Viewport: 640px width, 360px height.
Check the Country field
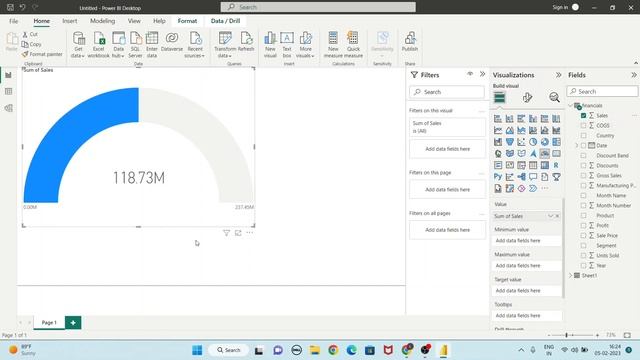point(584,136)
